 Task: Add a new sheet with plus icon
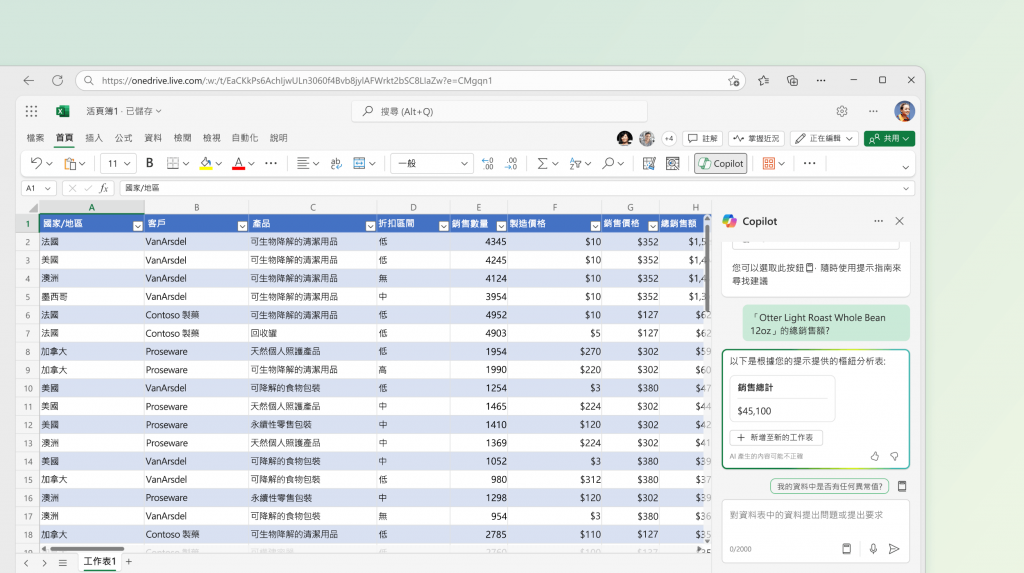129,561
